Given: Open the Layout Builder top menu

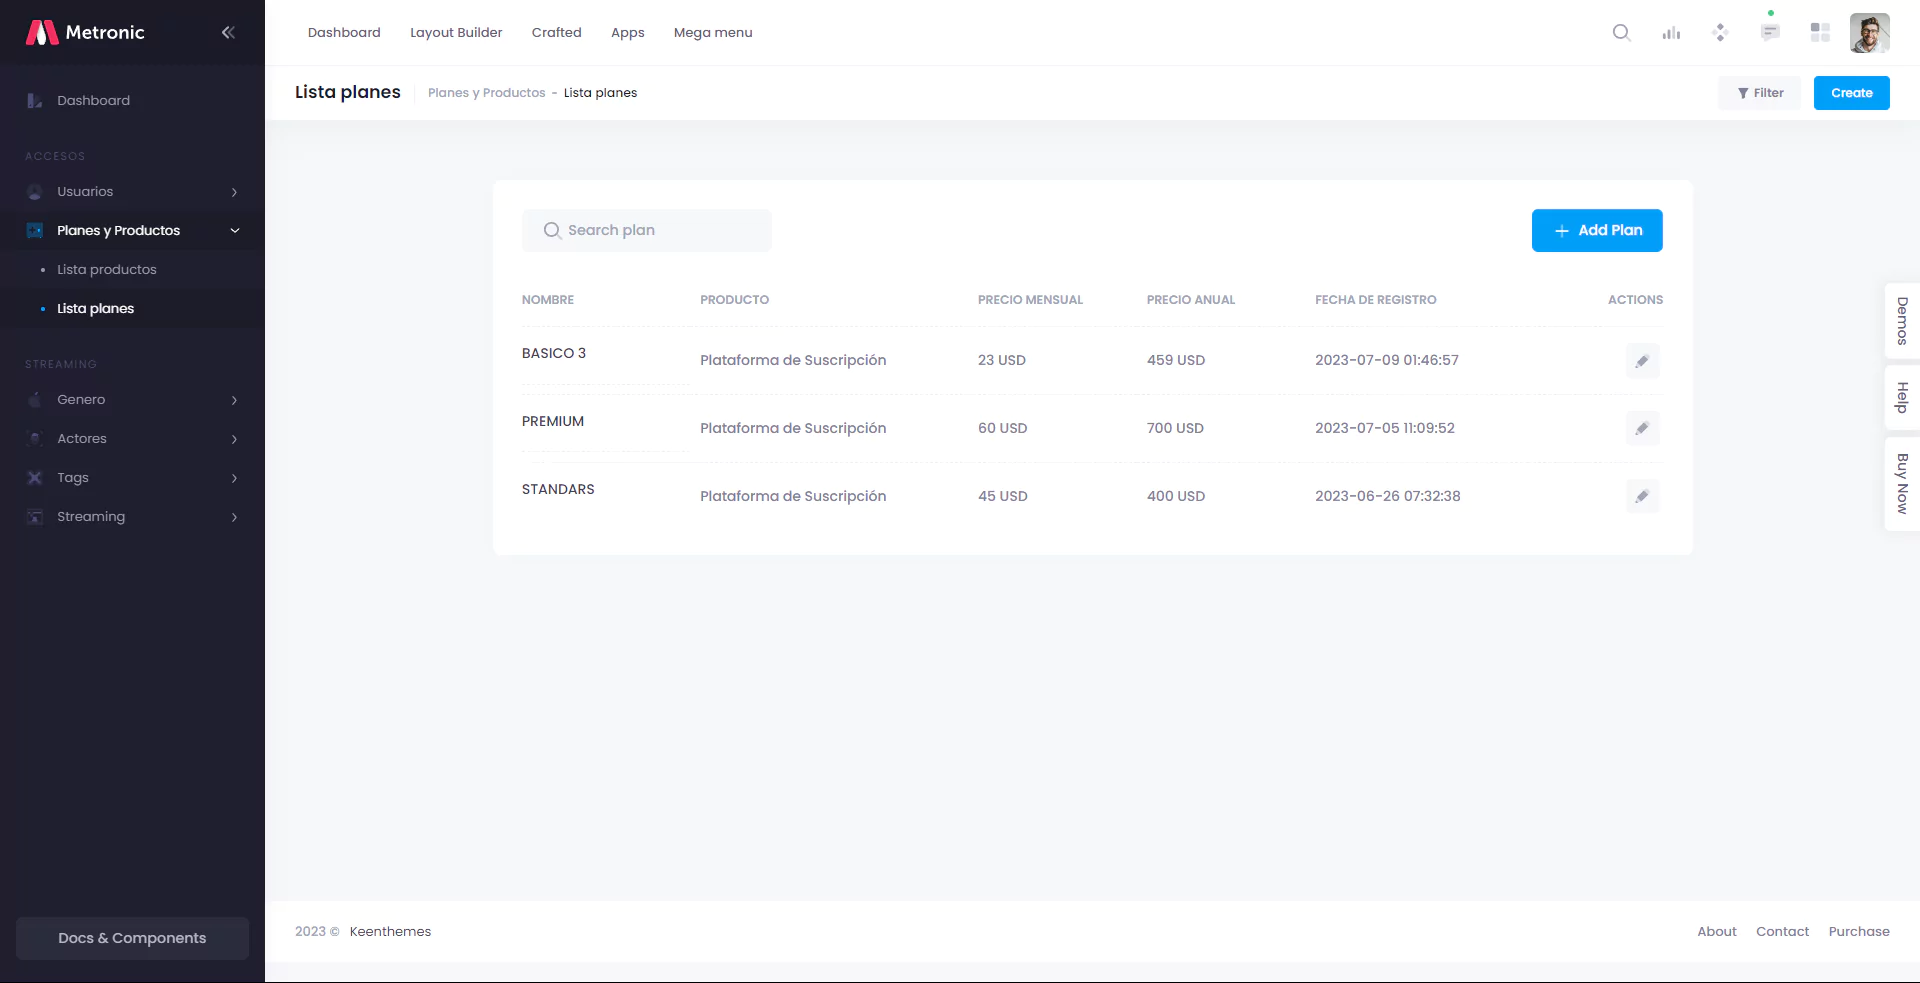Looking at the screenshot, I should click(456, 33).
